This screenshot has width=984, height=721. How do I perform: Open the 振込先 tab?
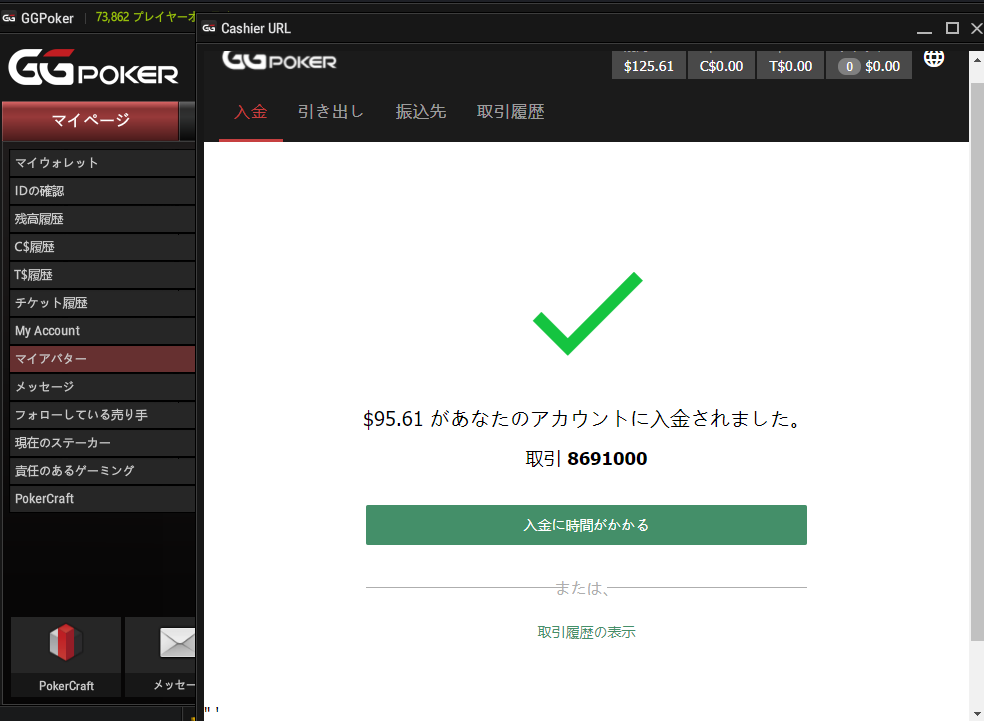[420, 112]
